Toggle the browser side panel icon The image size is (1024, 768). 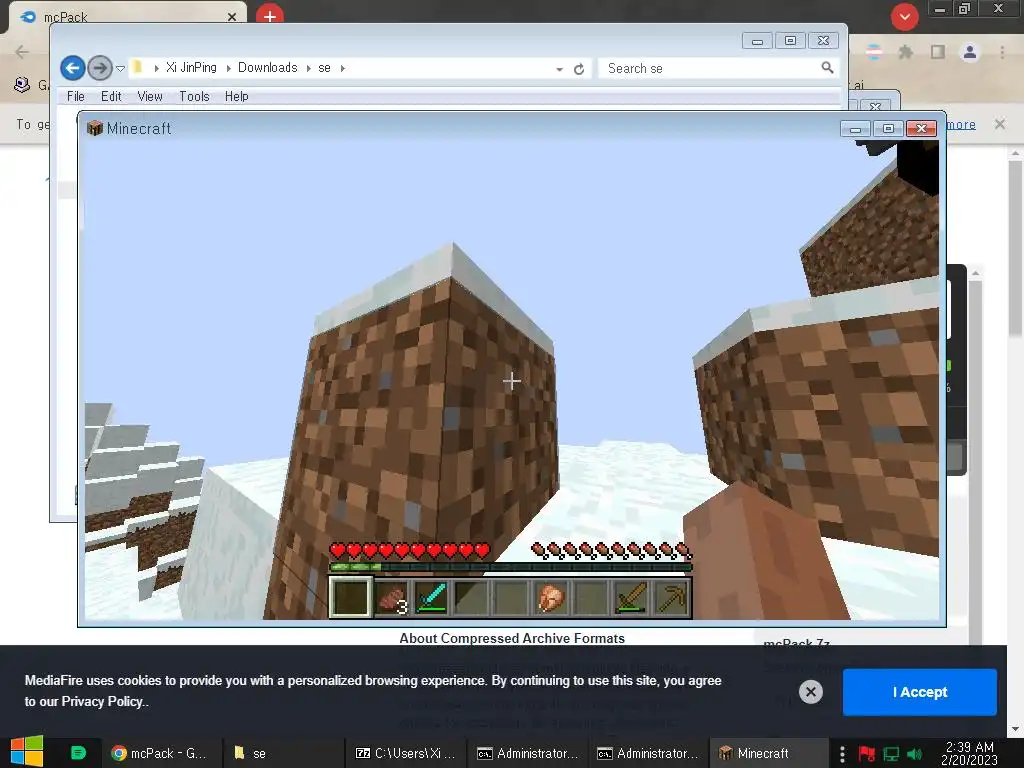938,52
